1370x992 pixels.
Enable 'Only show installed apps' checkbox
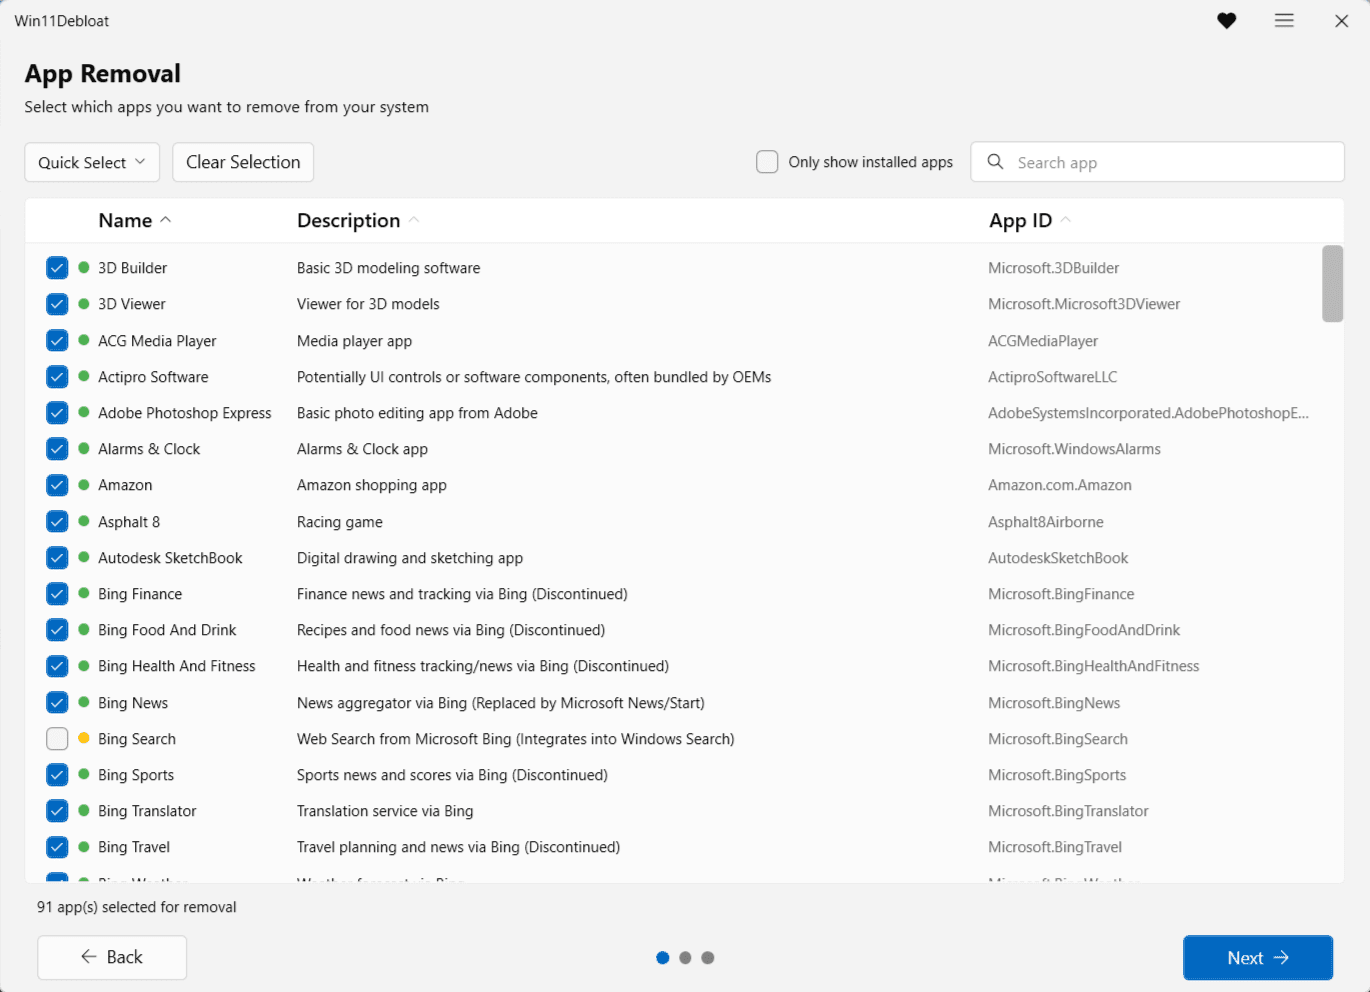(x=767, y=162)
